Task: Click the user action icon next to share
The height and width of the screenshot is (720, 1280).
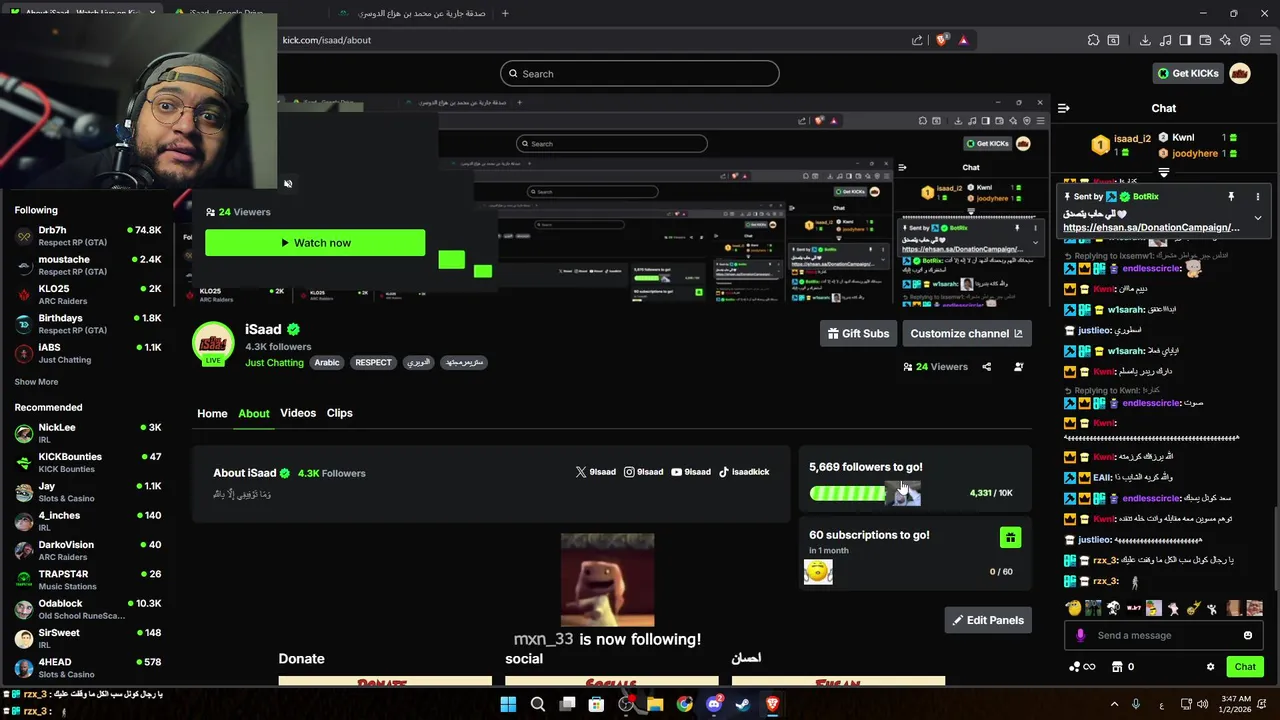Action: point(1019,367)
